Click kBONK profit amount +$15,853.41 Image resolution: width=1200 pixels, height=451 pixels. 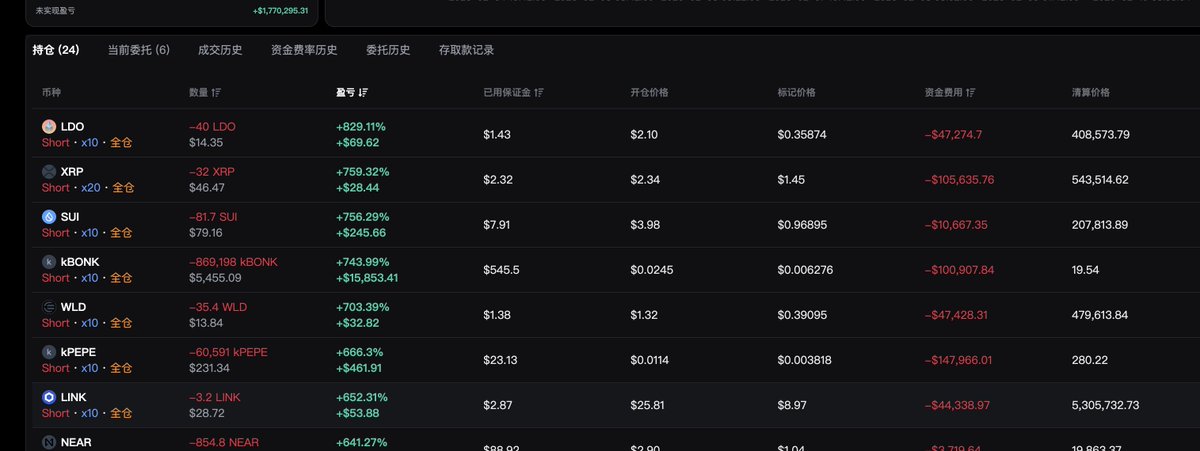click(x=367, y=278)
